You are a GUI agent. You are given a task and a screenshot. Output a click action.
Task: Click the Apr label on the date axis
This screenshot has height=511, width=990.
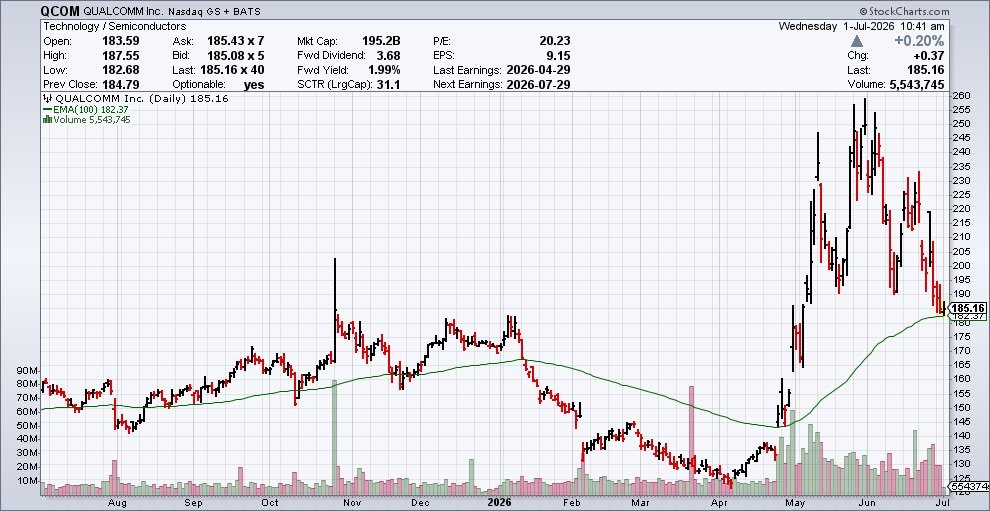[719, 503]
